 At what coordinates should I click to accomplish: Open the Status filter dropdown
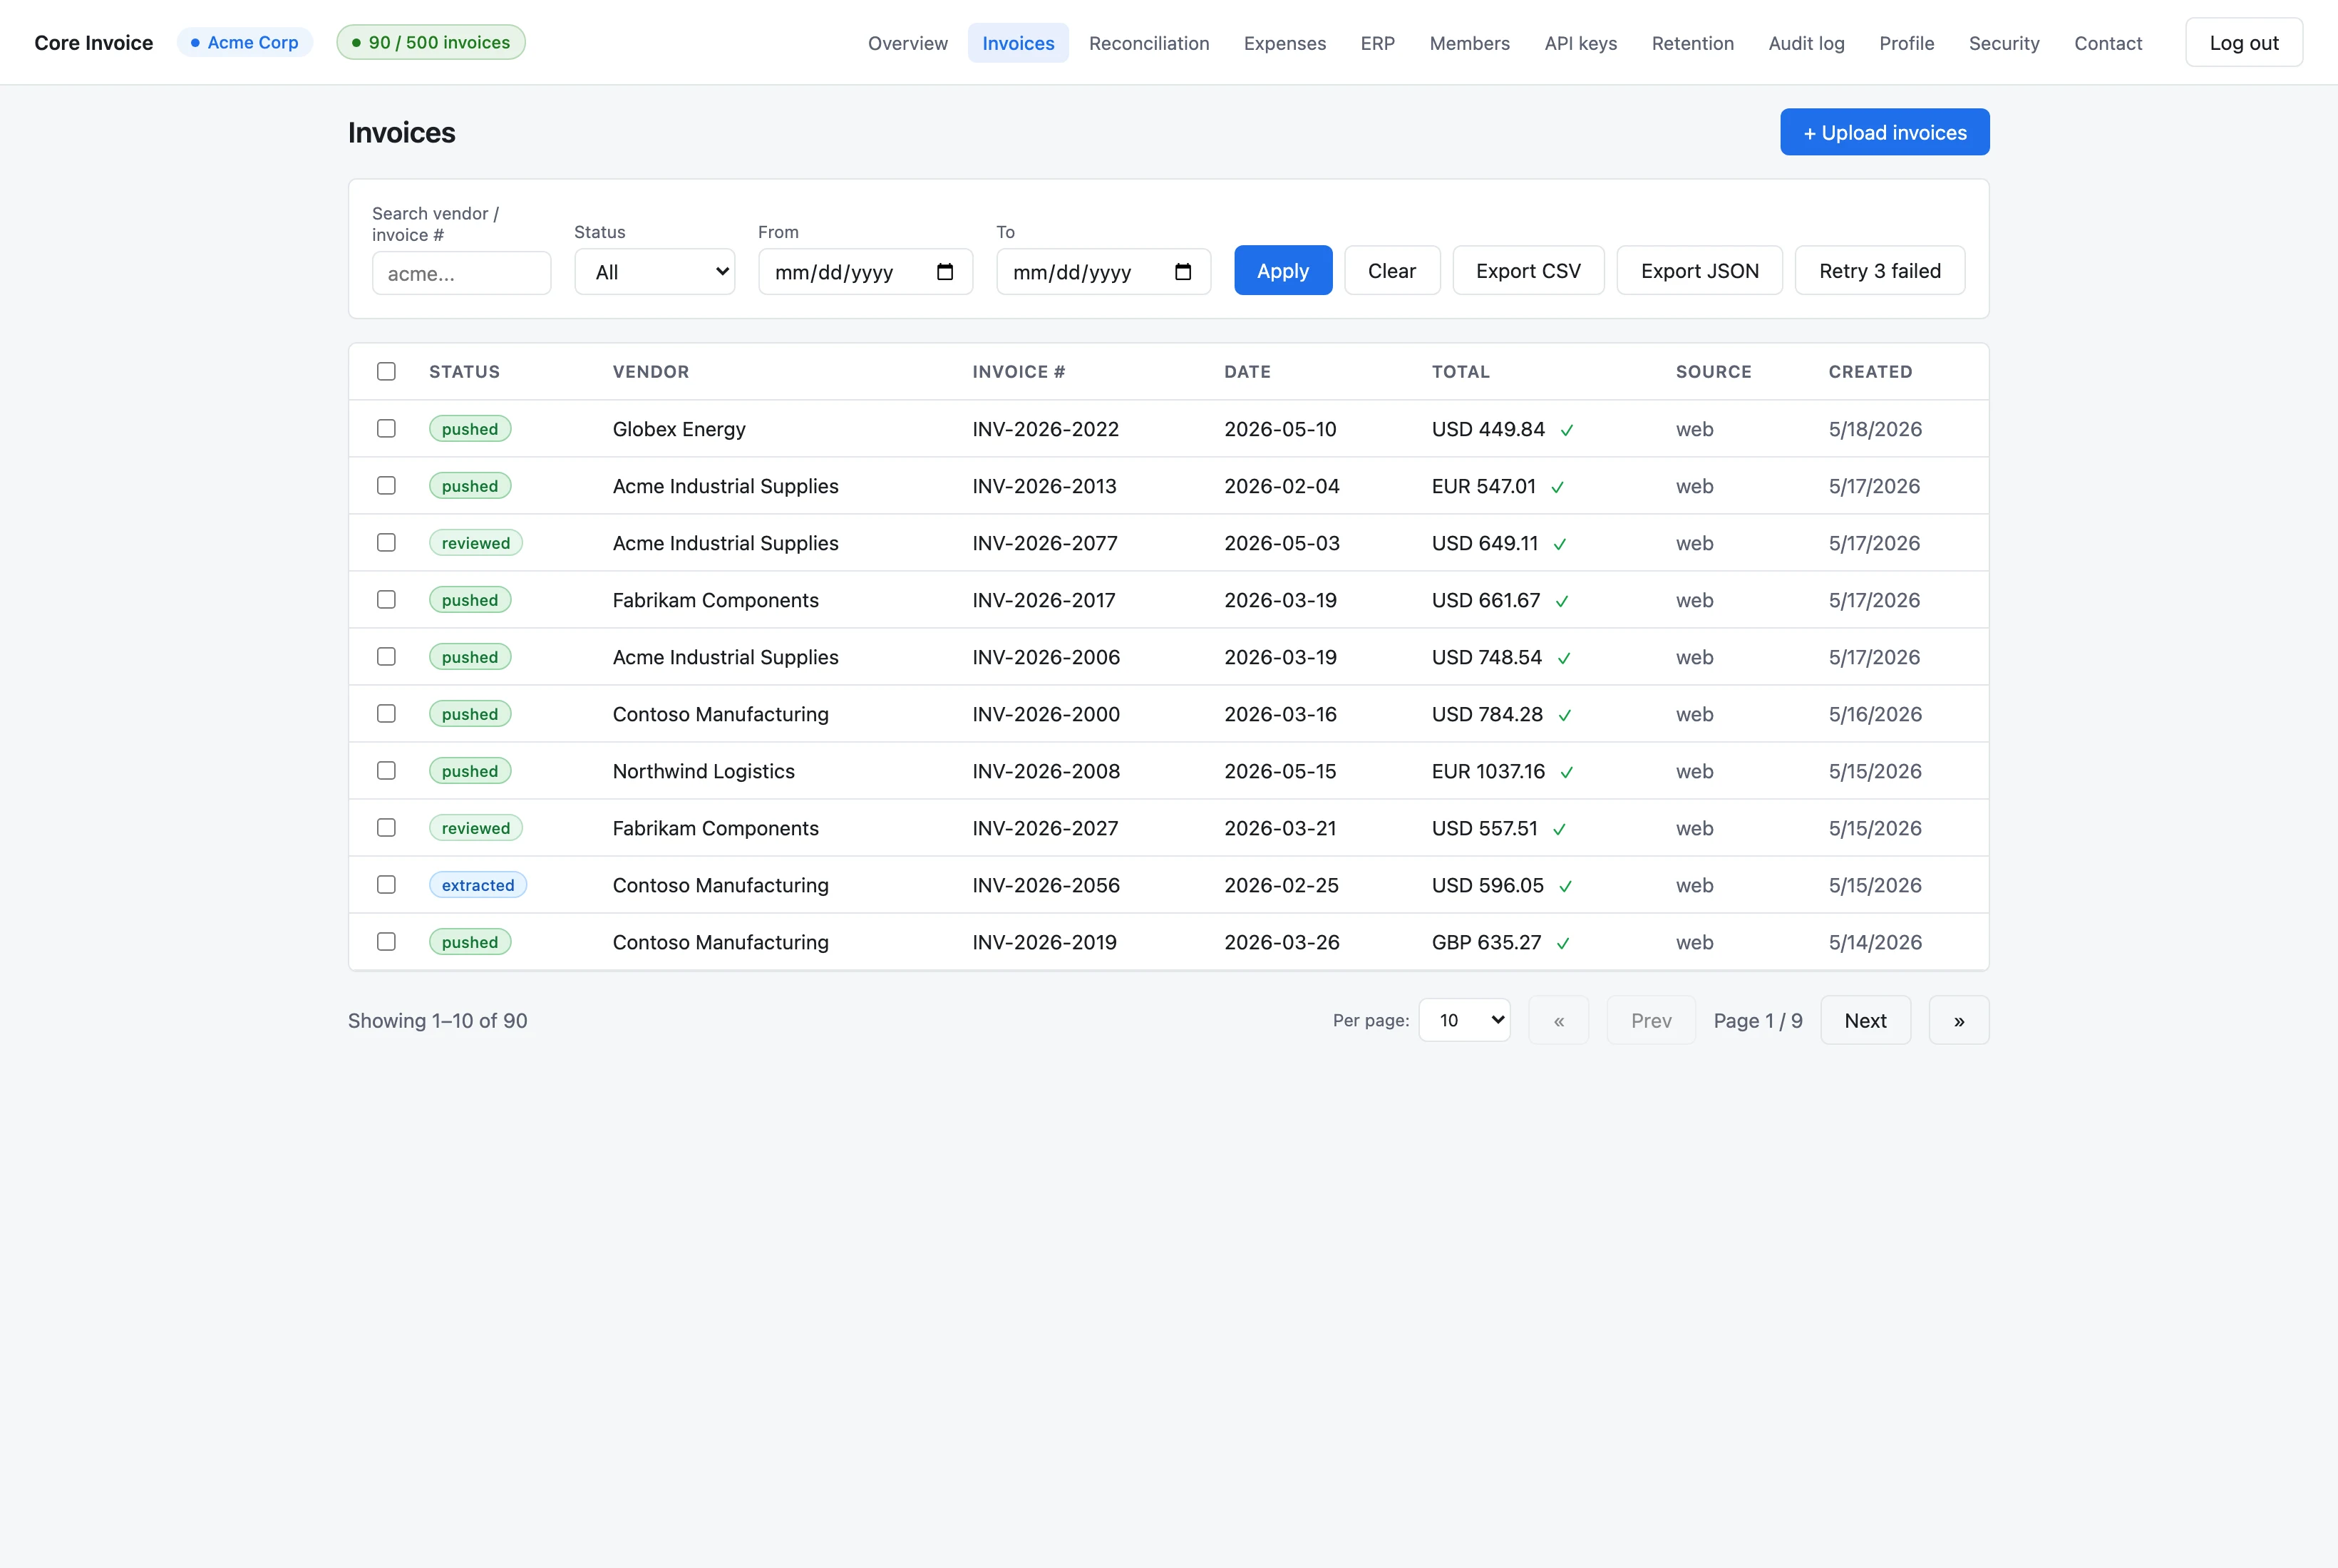(655, 272)
